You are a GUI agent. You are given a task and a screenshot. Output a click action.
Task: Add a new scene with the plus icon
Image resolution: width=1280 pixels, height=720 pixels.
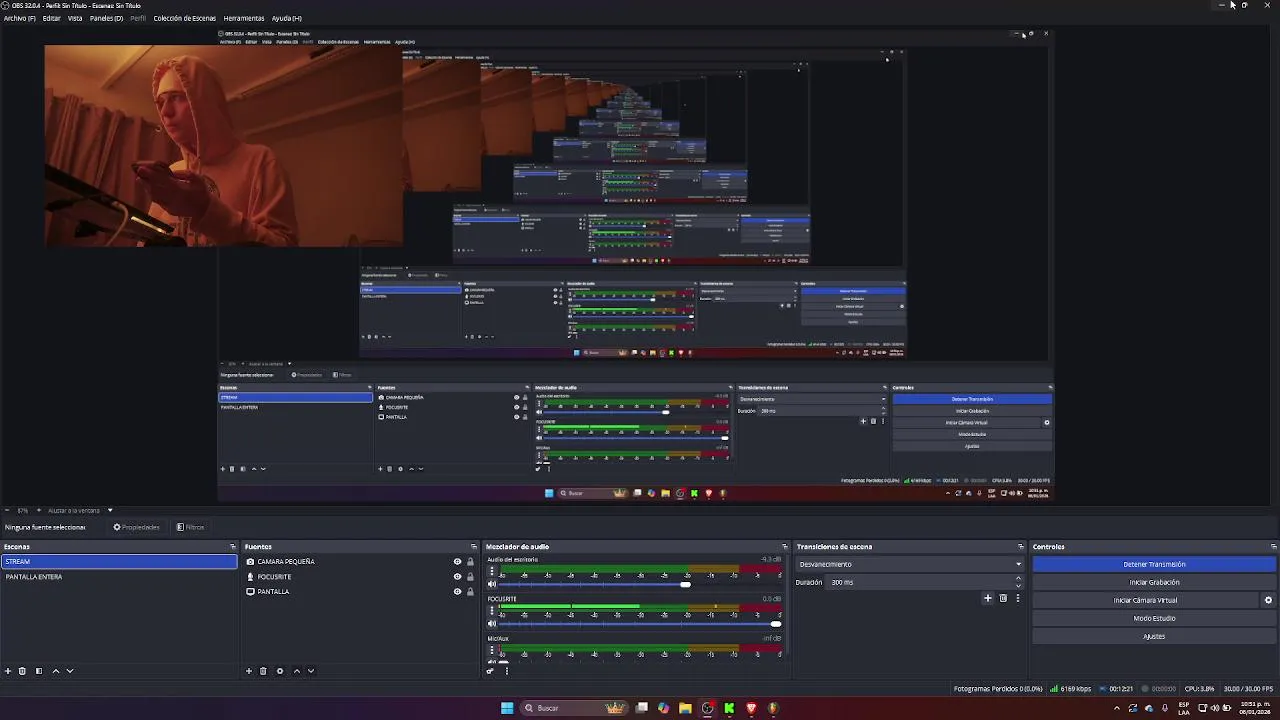[8, 671]
